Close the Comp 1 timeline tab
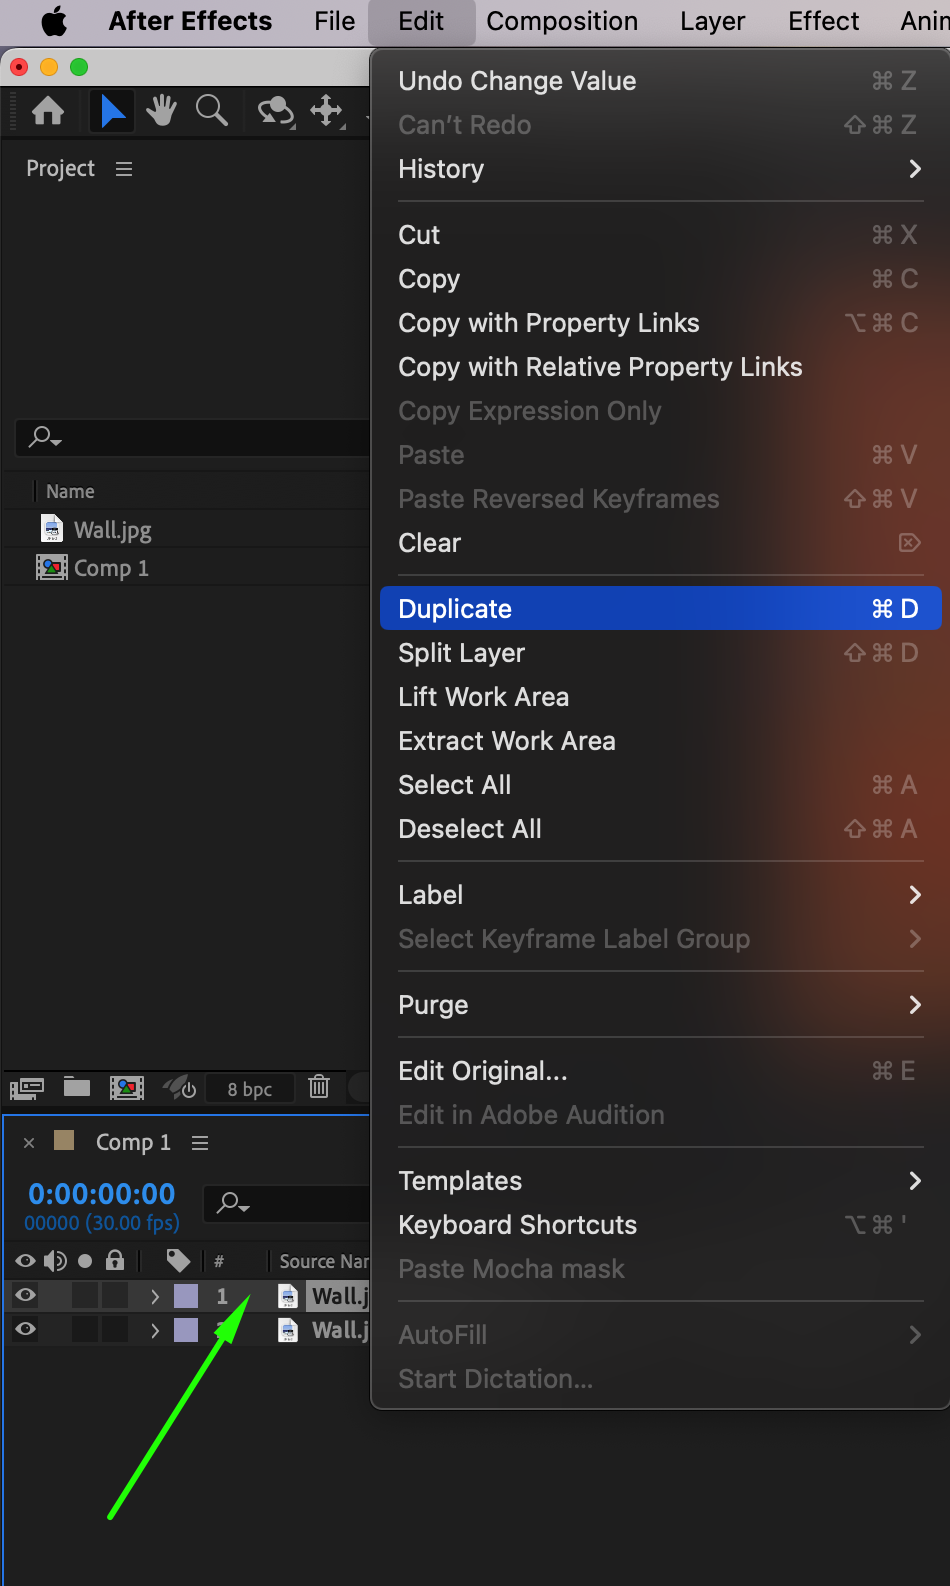Viewport: 950px width, 1586px height. pos(29,1143)
